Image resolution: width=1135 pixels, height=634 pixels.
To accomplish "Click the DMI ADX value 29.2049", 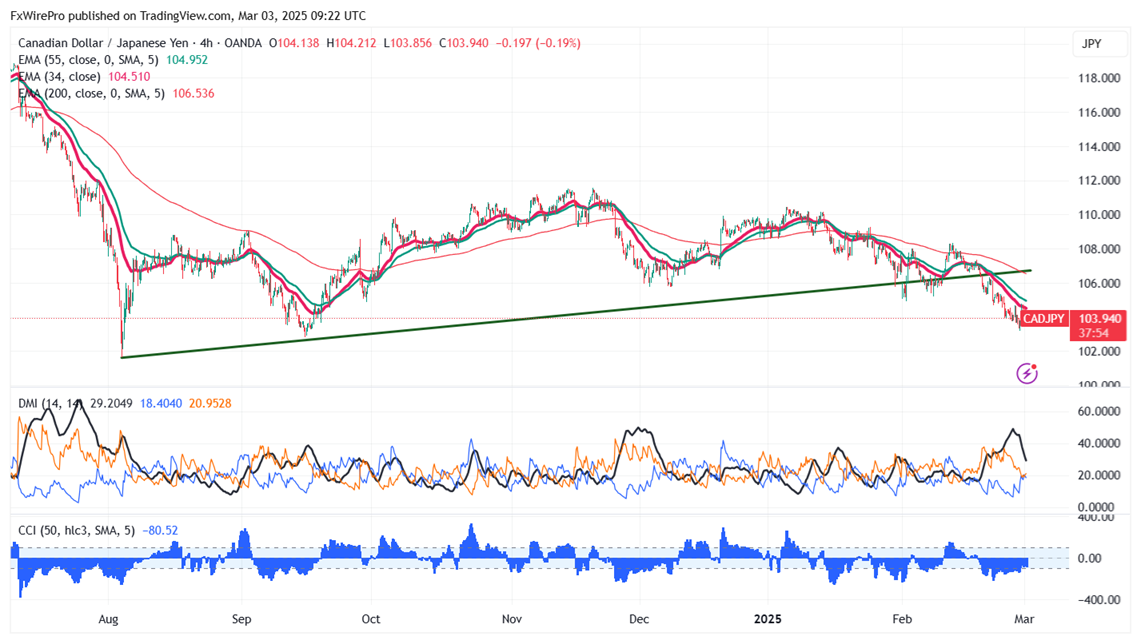I will [x=111, y=403].
